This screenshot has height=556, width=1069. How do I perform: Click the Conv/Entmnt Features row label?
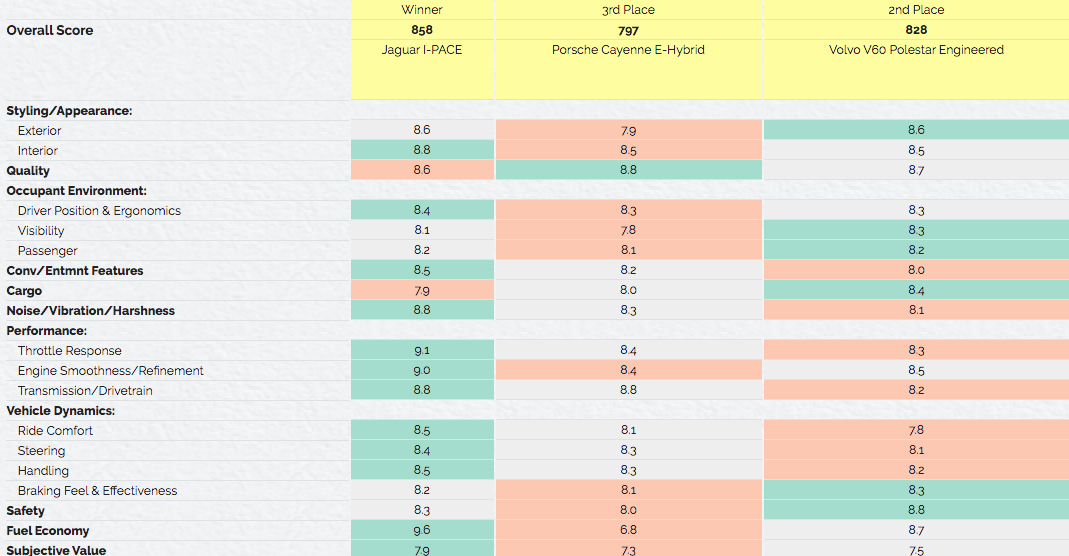tap(75, 271)
